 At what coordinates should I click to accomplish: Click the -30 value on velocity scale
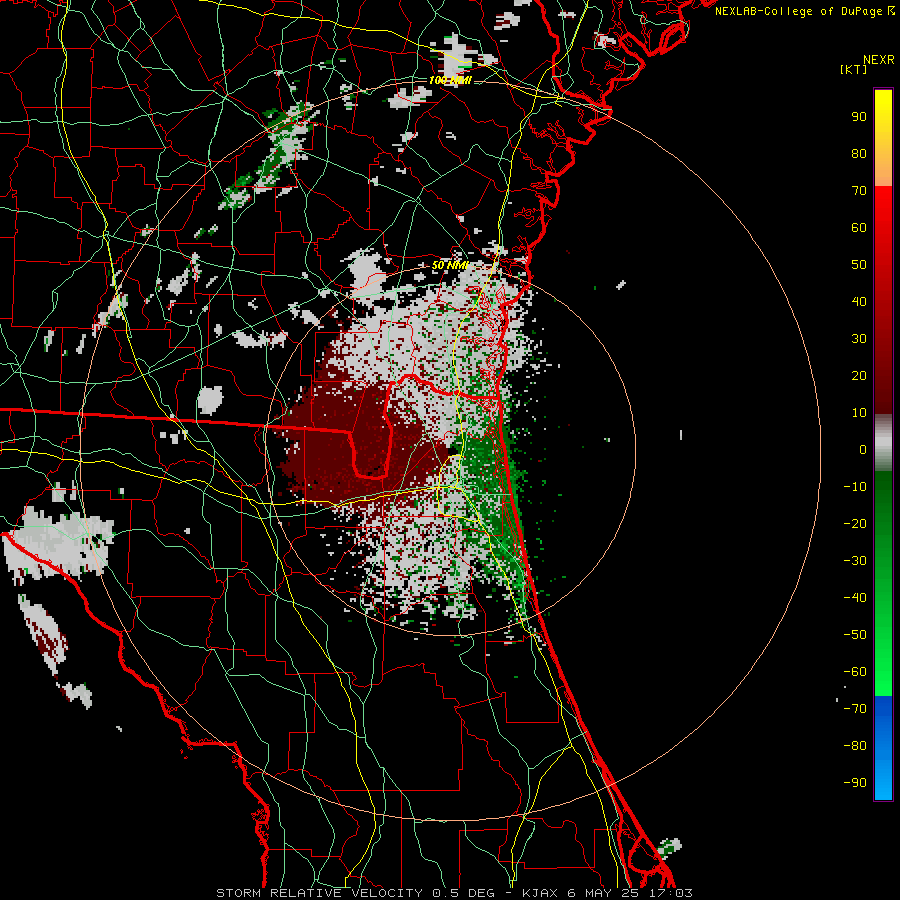855,561
